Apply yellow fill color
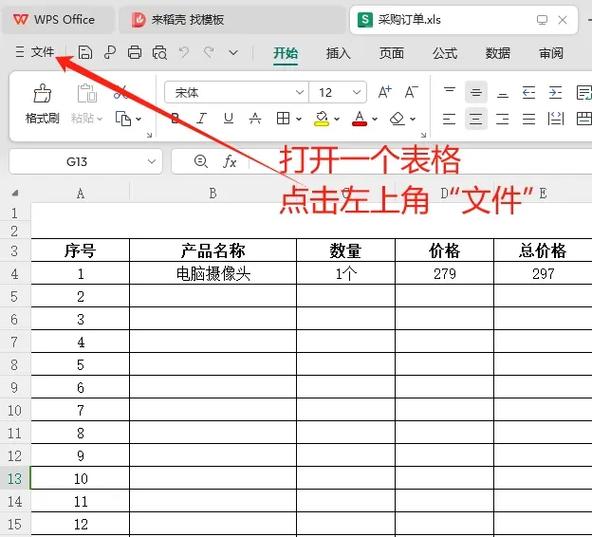Screen dimensions: 592x537 click(321, 119)
